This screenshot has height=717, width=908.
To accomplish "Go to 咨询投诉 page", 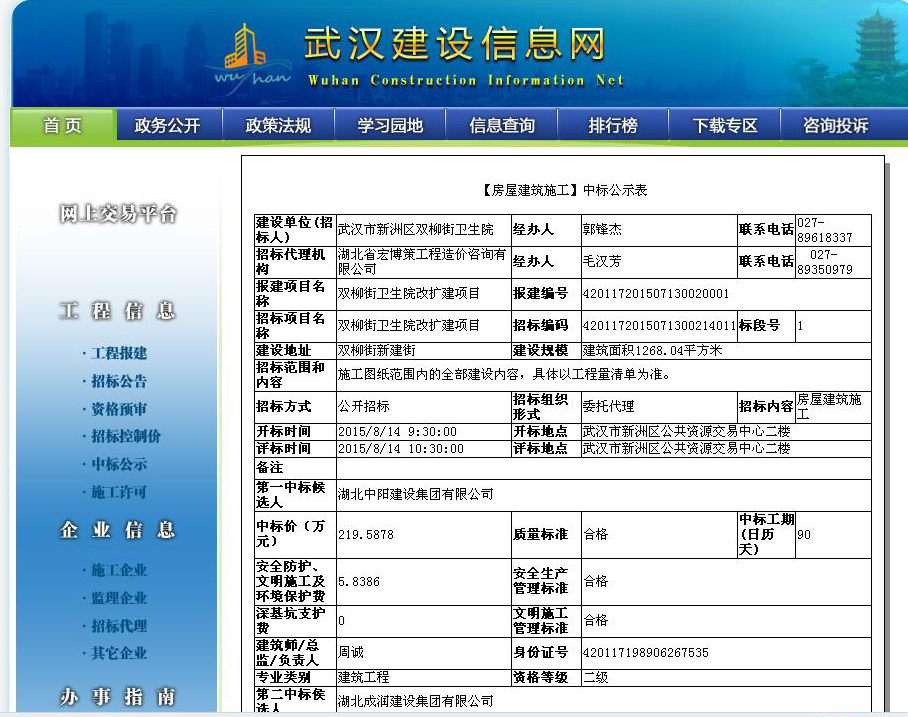I will tap(836, 126).
